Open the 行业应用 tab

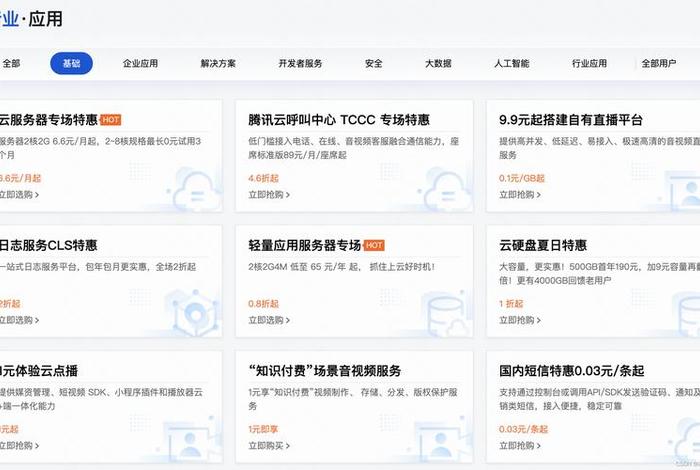(x=589, y=63)
